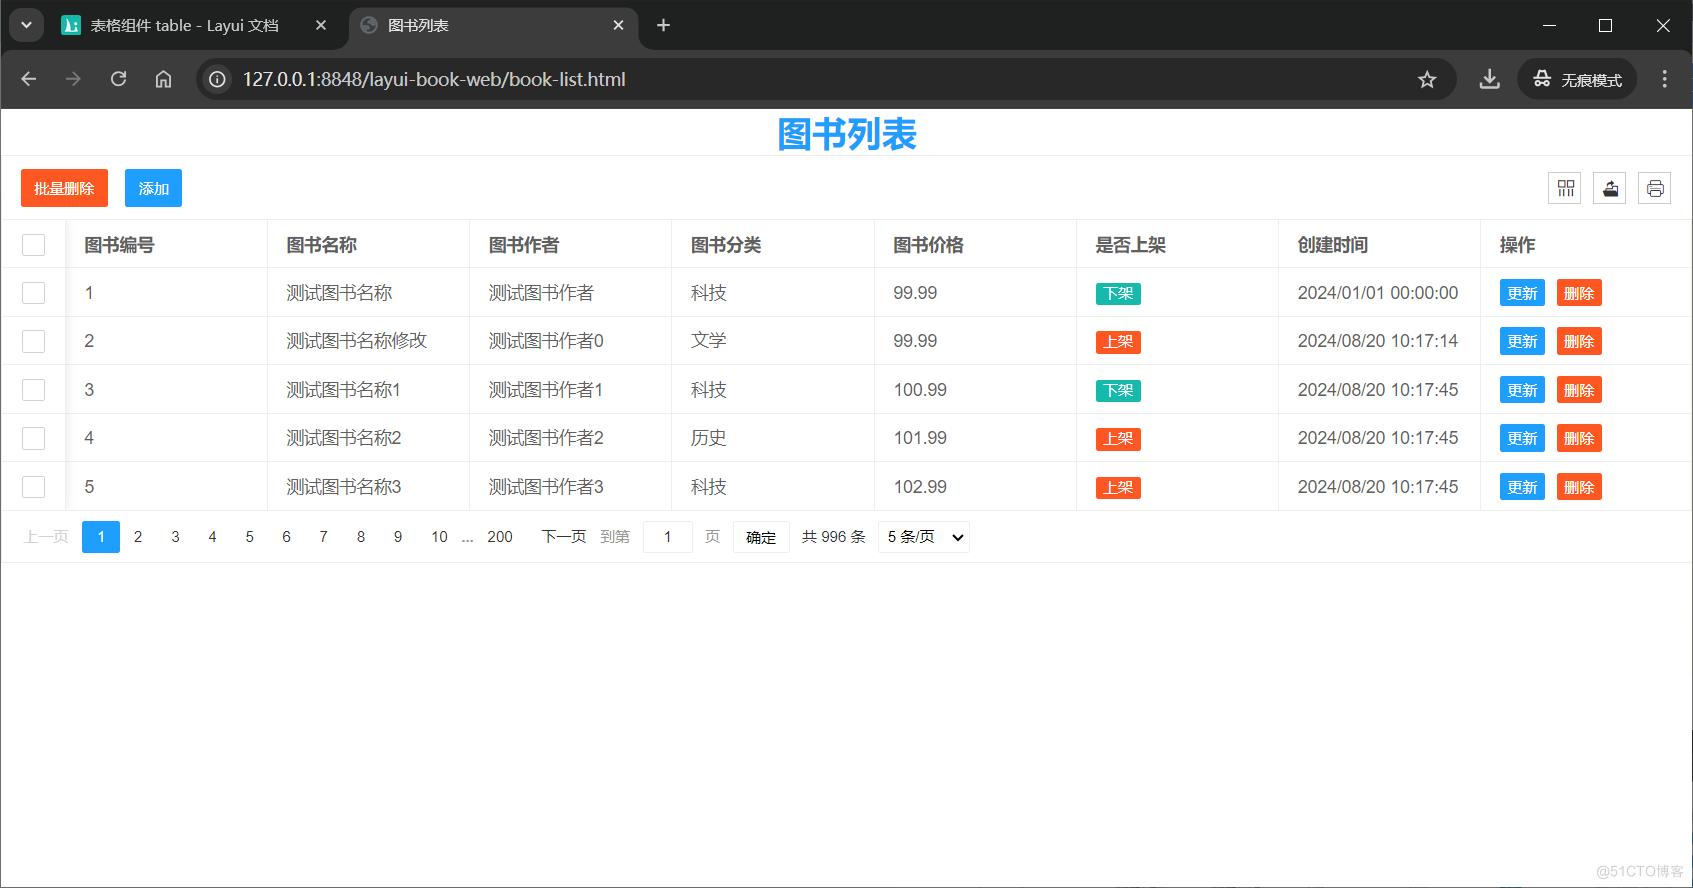Click the 批量删除 button
Image resolution: width=1693 pixels, height=888 pixels.
pos(64,188)
